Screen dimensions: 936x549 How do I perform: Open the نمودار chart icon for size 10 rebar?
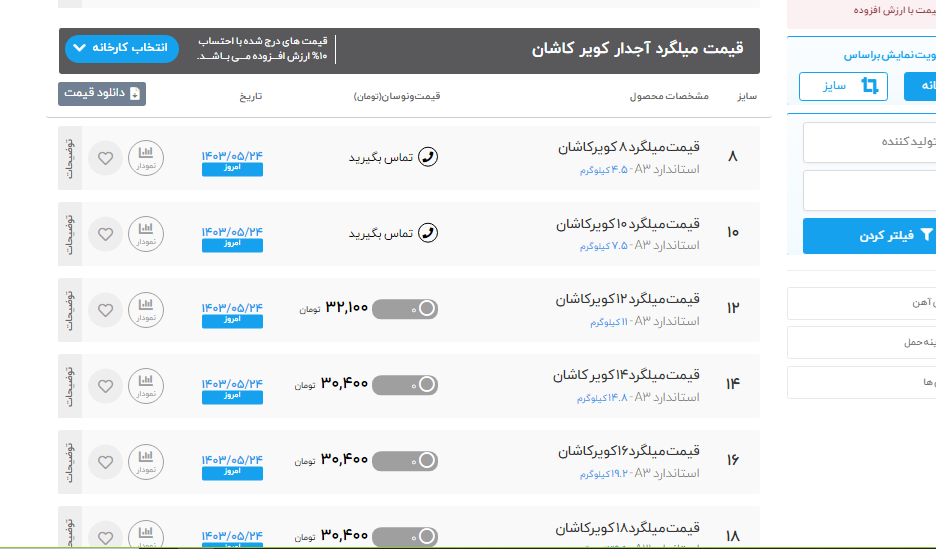pyautogui.click(x=146, y=234)
